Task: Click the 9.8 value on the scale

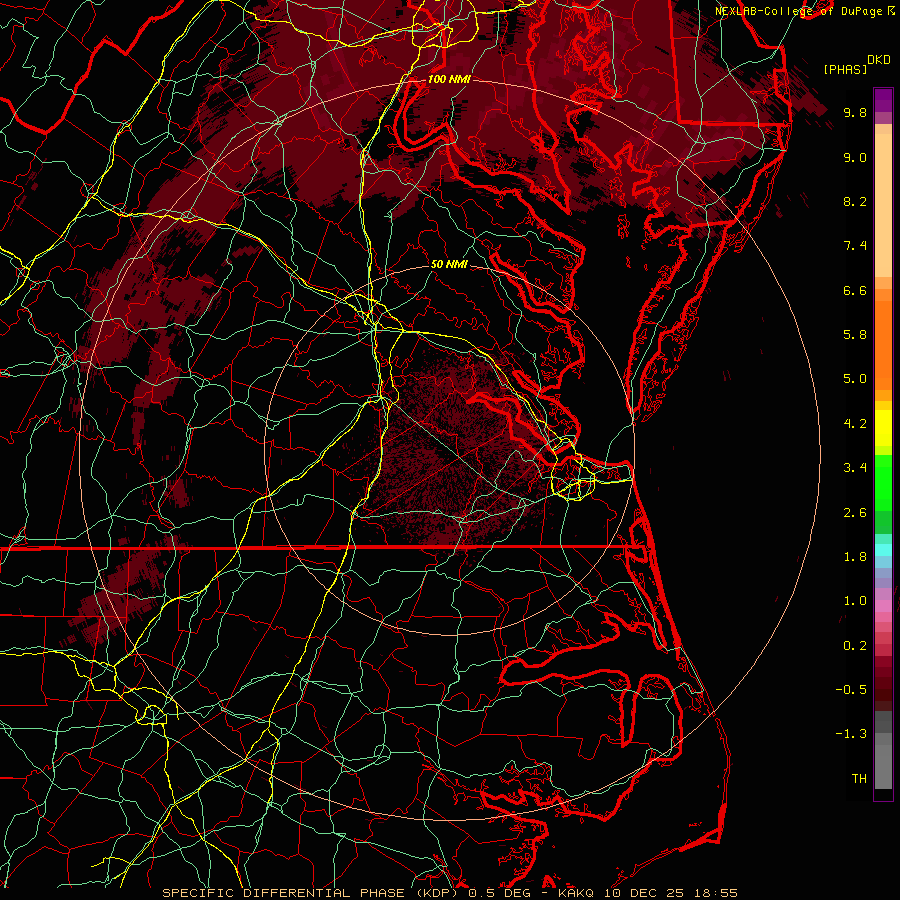Action: (855, 112)
